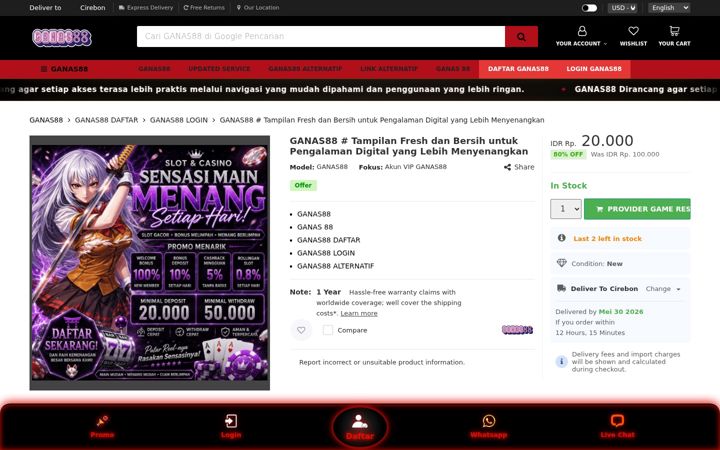This screenshot has height=450, width=720.
Task: Click the green PROVIDER GAME button
Action: (637, 209)
